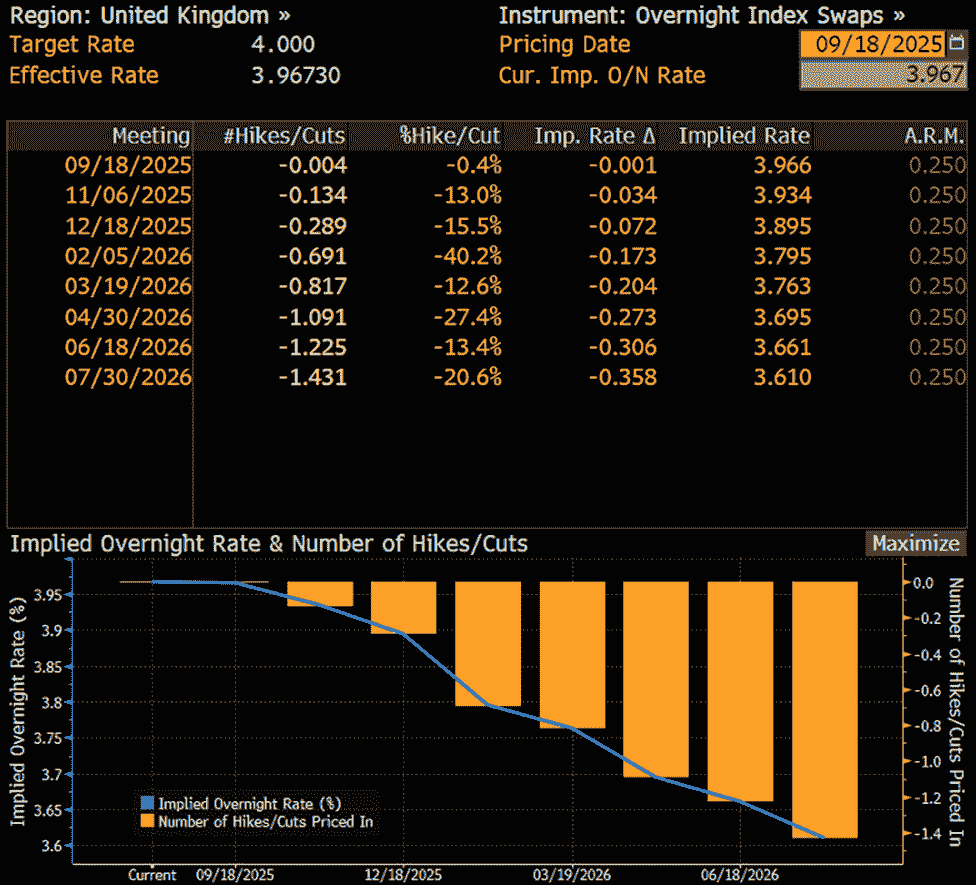Click the 12/18/2025 label on chart axis
This screenshot has height=885, width=976.
[403, 874]
